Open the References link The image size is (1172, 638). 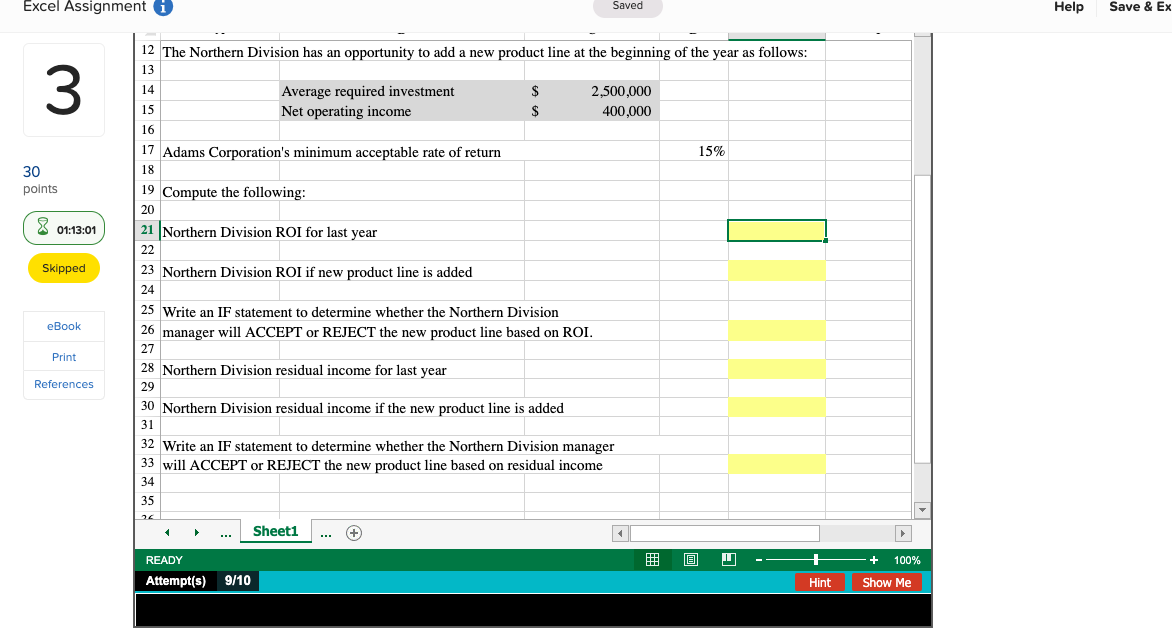[63, 384]
